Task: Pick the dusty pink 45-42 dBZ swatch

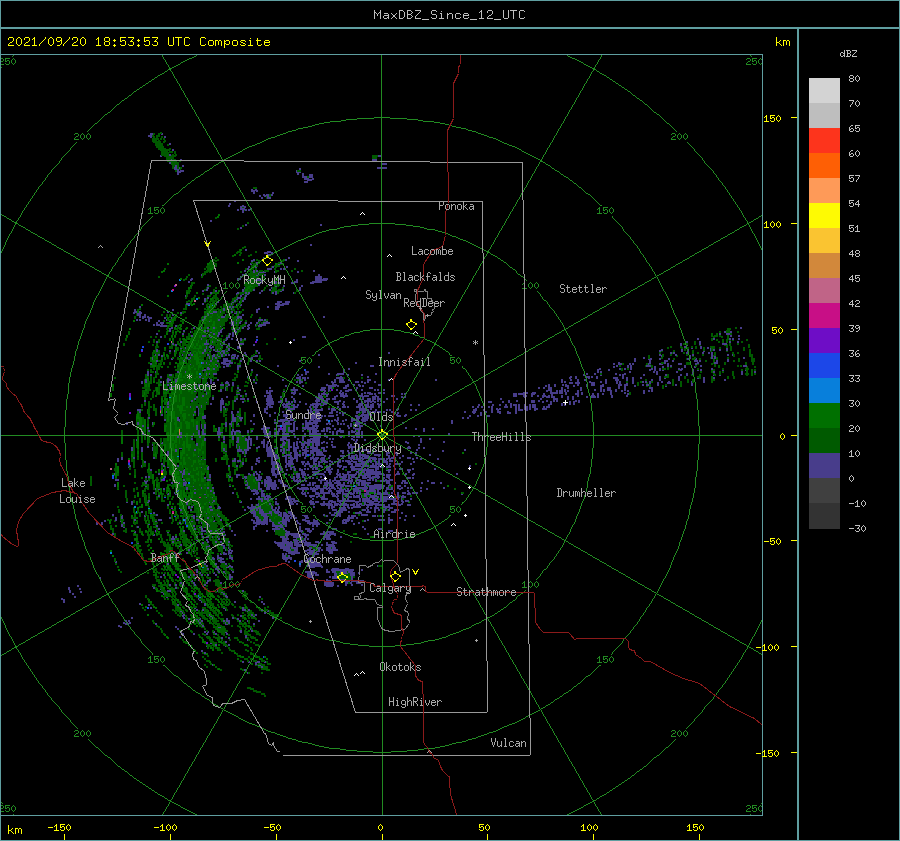Action: [x=824, y=290]
